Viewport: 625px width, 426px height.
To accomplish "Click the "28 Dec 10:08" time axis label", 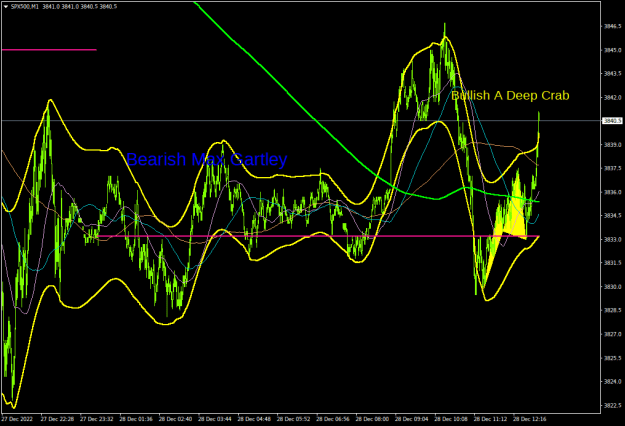I will point(451,419).
